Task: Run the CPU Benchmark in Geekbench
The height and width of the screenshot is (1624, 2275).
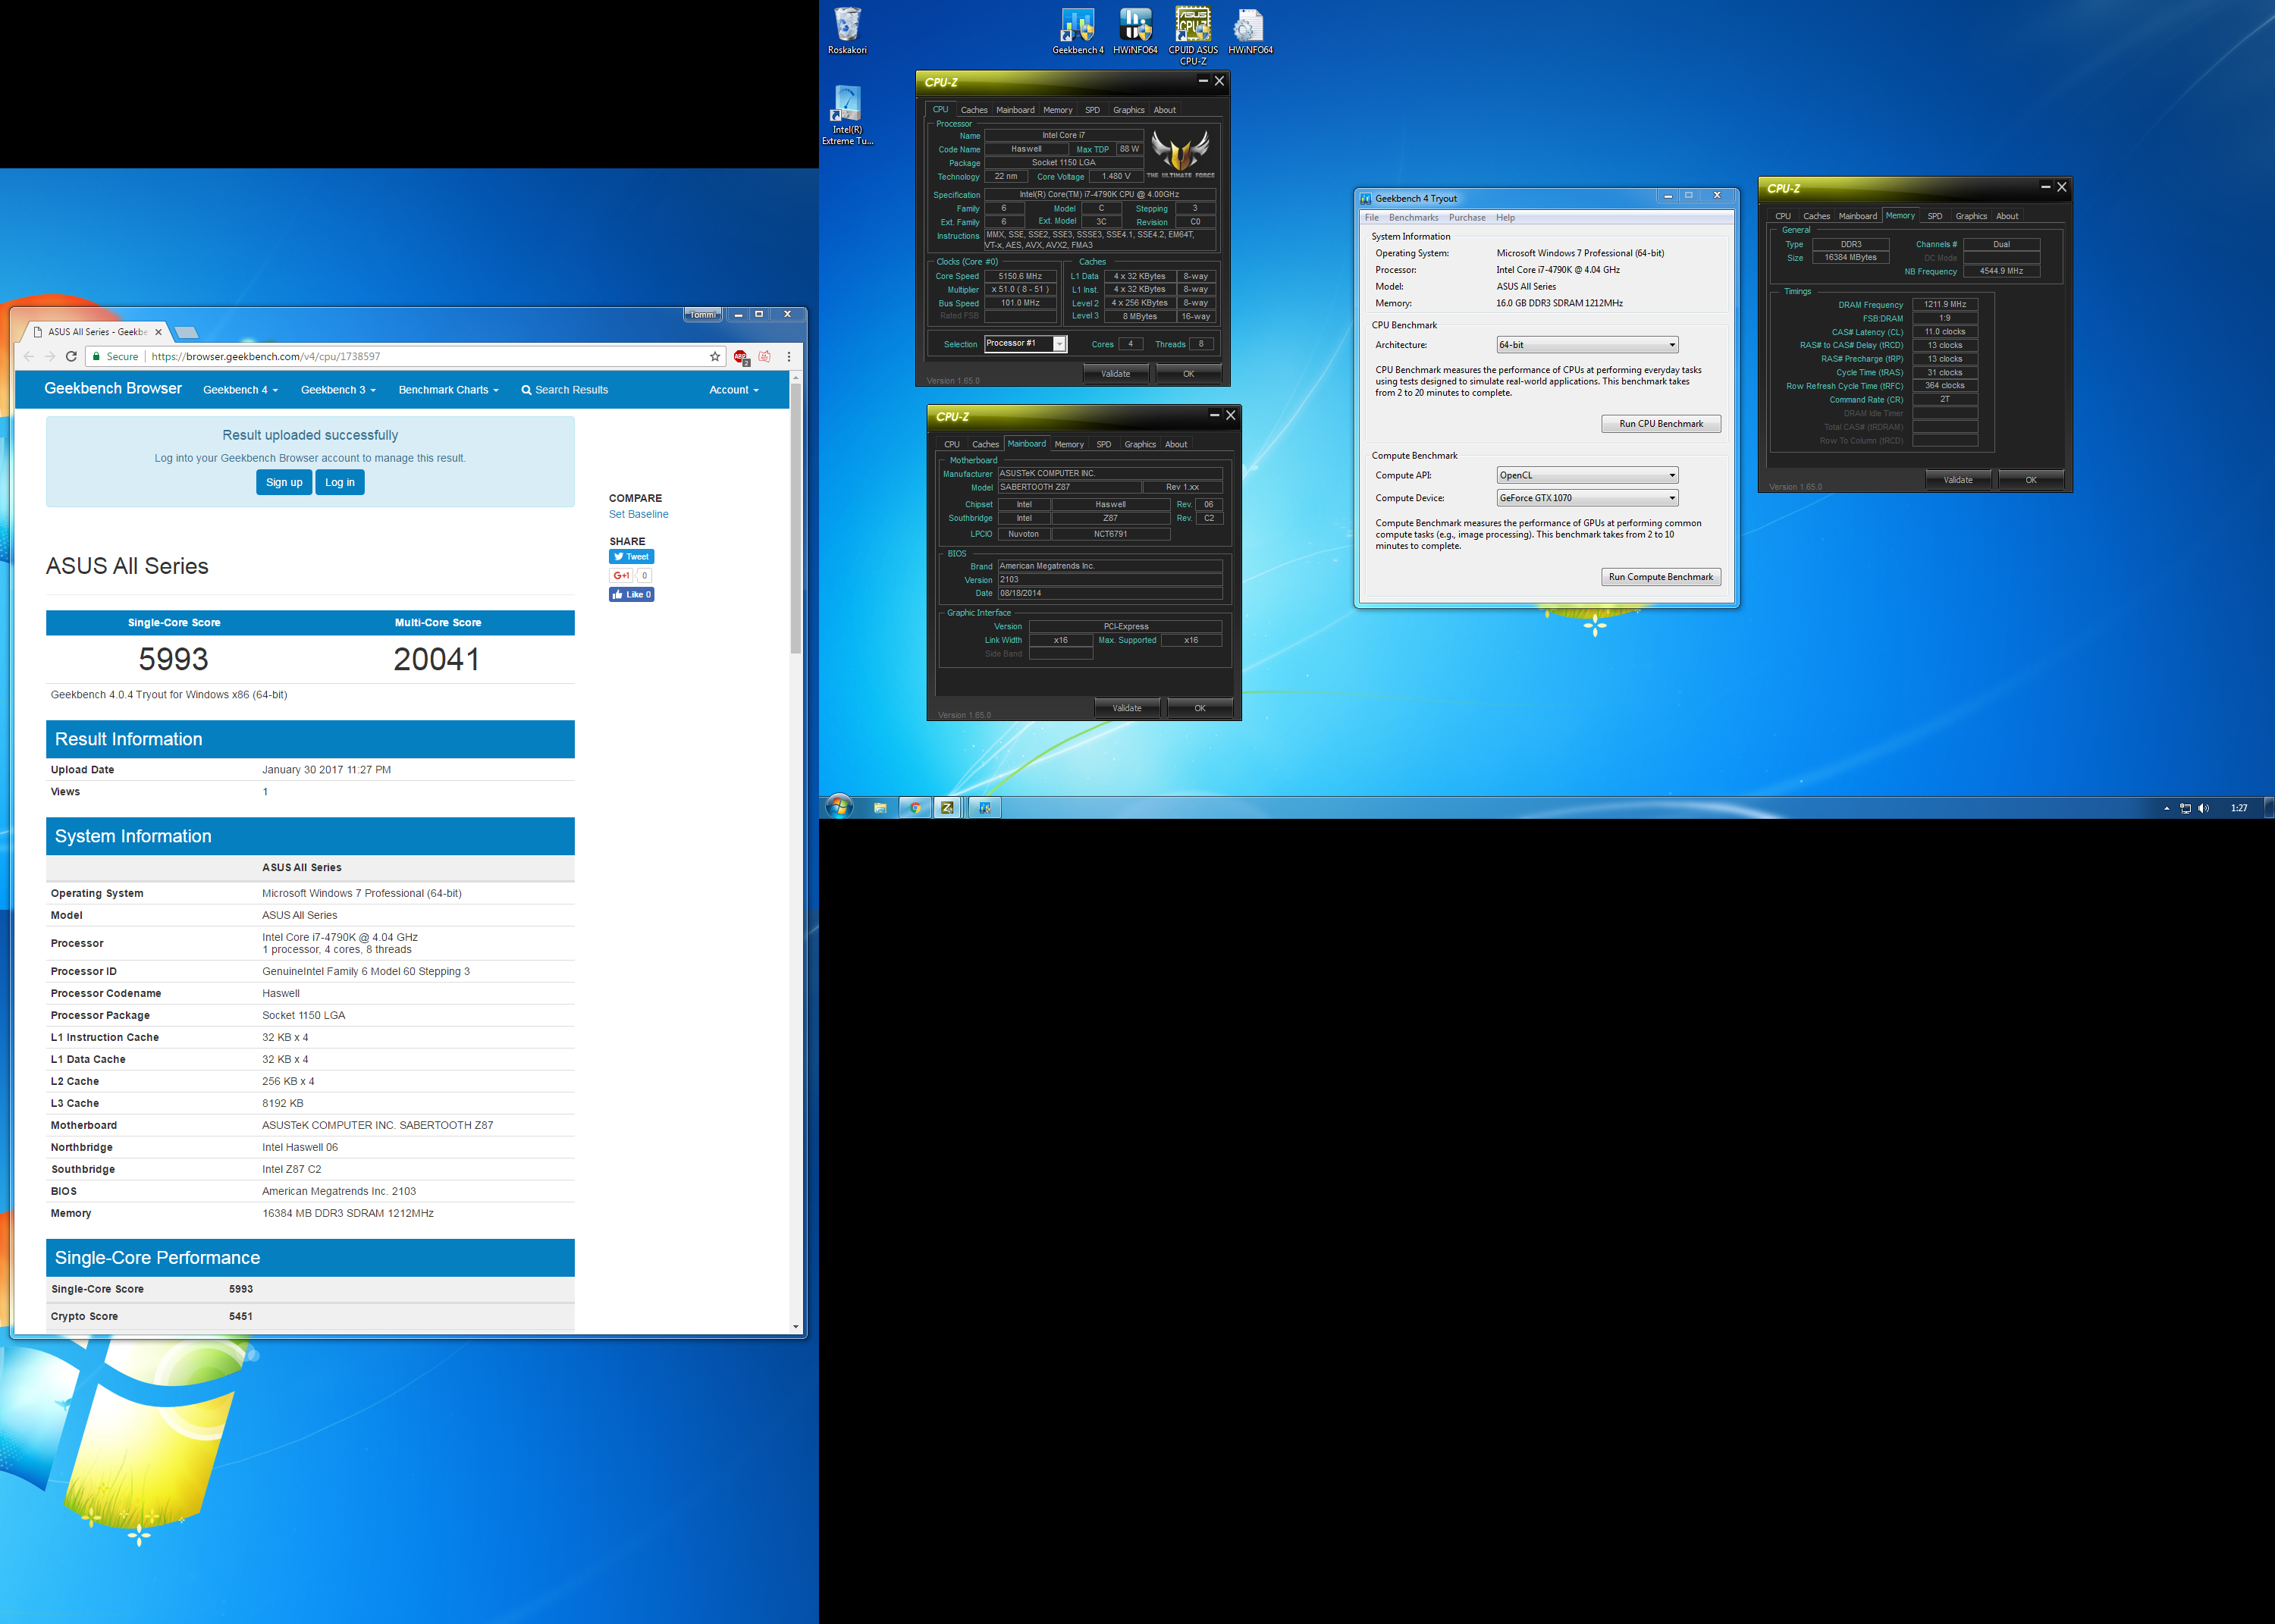Action: tap(1660, 424)
